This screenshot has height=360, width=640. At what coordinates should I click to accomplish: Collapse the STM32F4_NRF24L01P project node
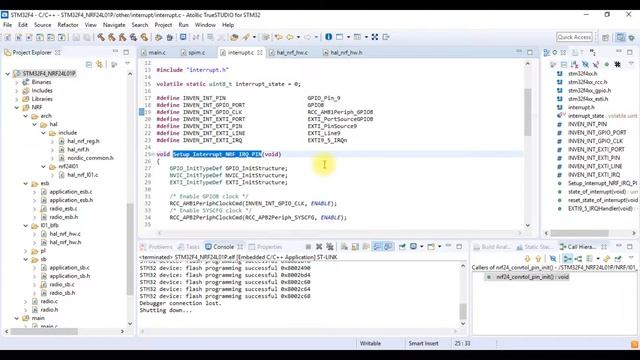[x=7, y=73]
